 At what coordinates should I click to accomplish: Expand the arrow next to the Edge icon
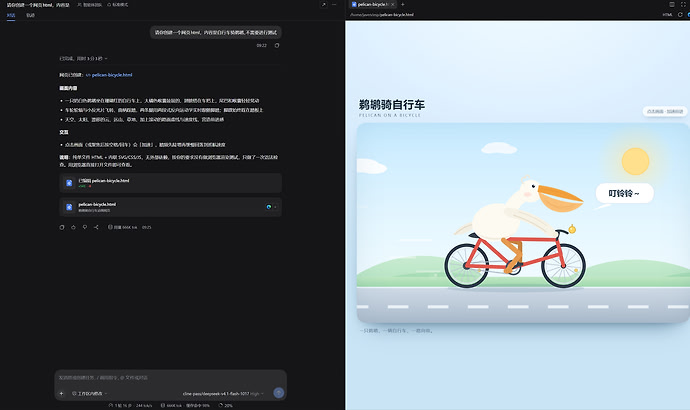click(x=275, y=207)
